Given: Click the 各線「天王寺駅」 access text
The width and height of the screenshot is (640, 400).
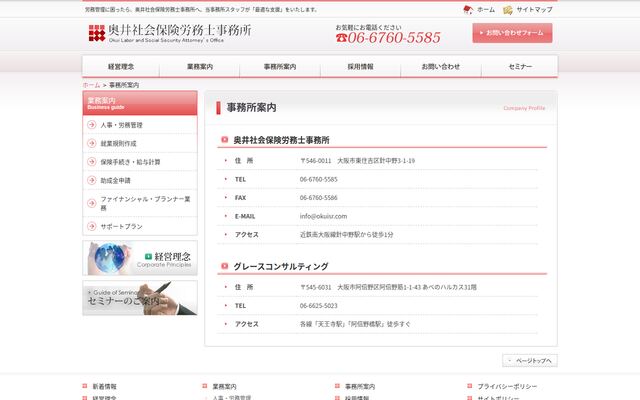Looking at the screenshot, I should click(355, 324).
